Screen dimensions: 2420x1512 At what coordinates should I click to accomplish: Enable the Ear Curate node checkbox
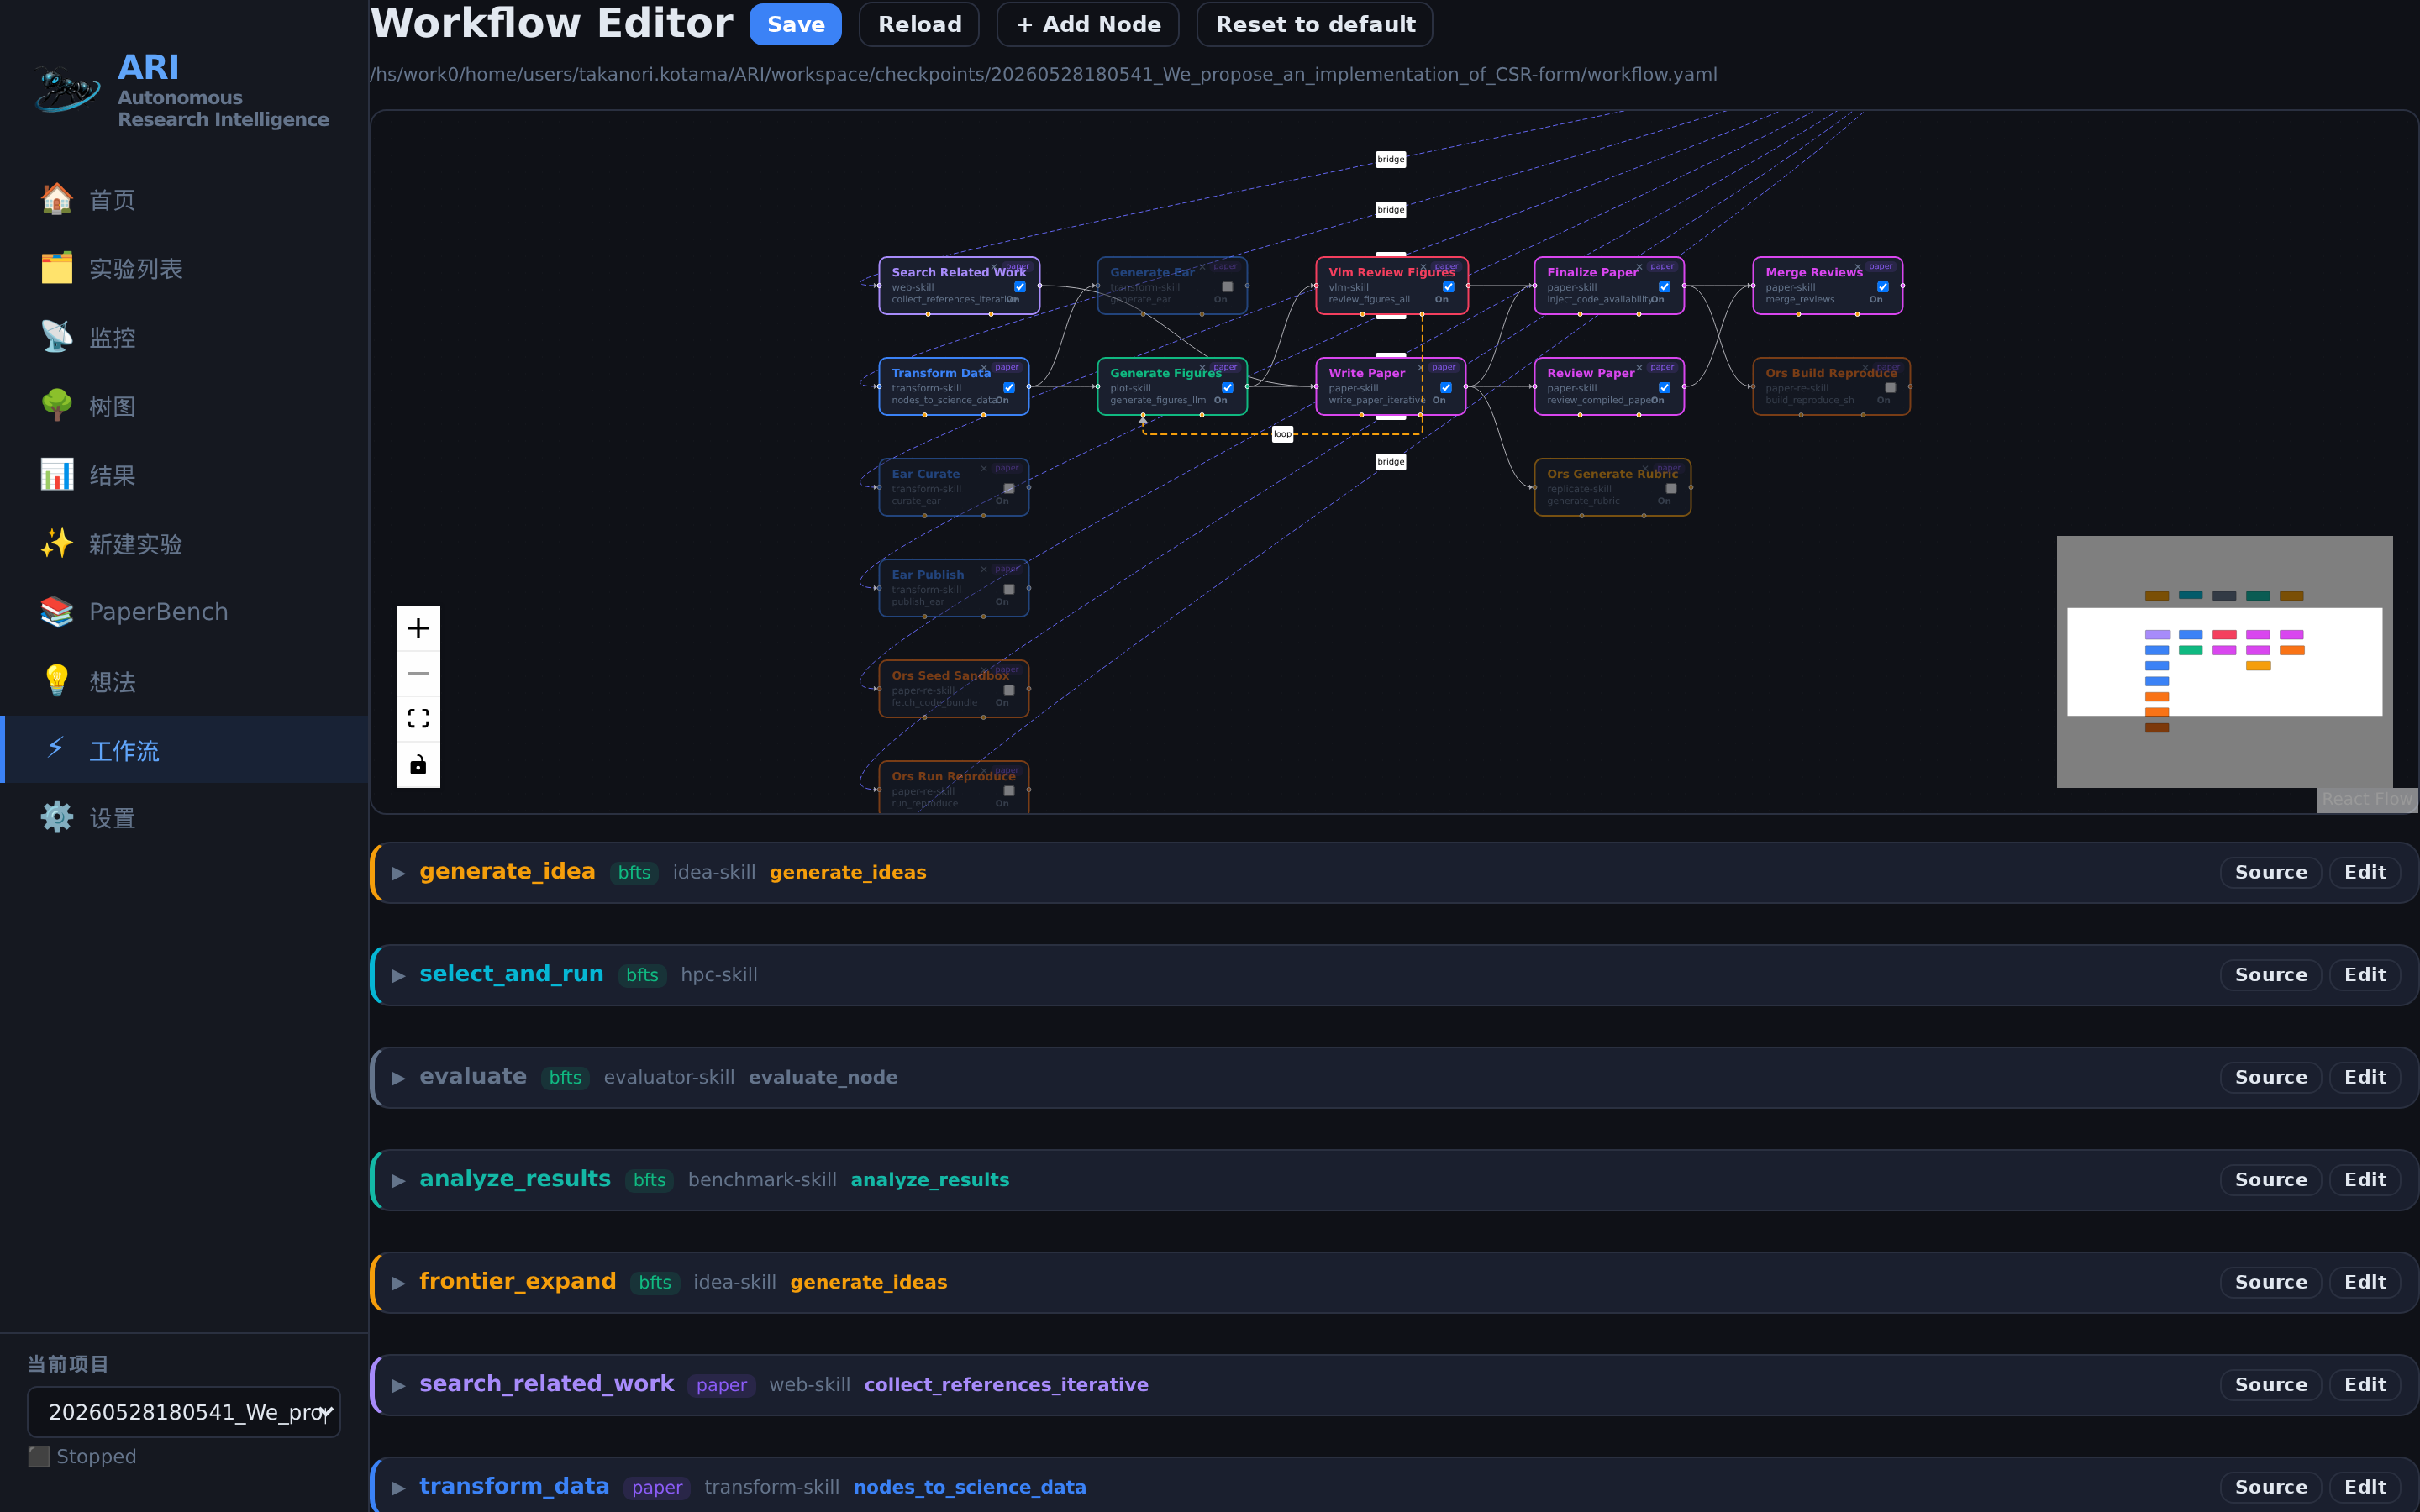[x=1009, y=489]
